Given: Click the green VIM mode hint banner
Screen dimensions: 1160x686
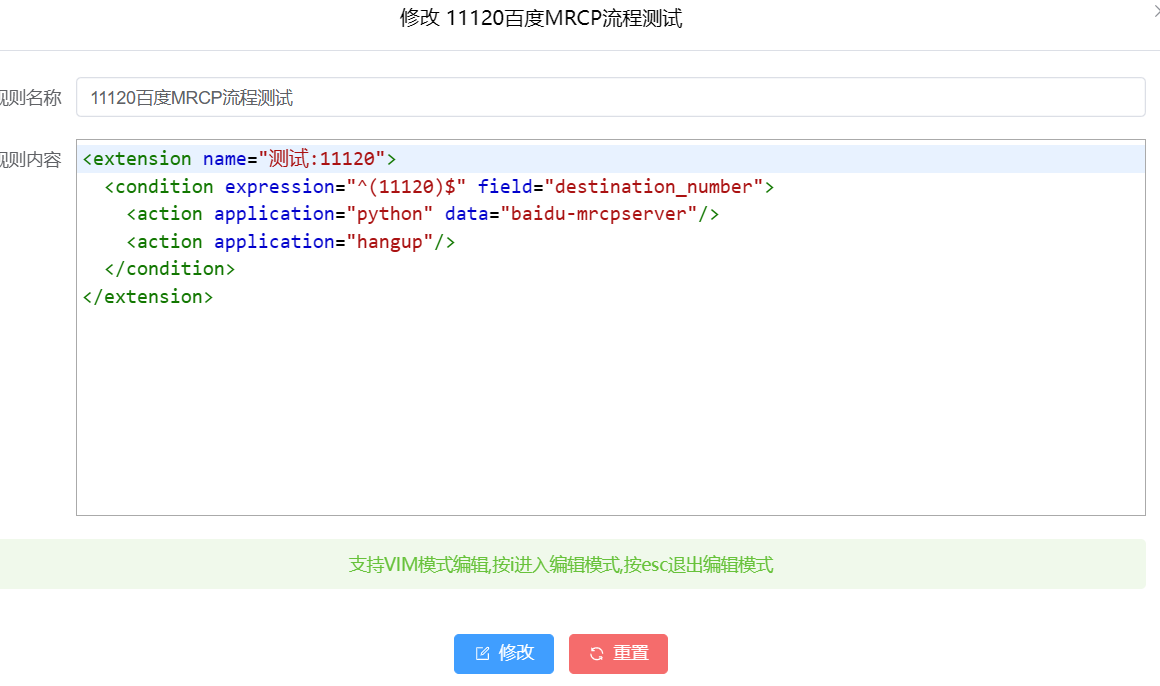Looking at the screenshot, I should (x=573, y=564).
